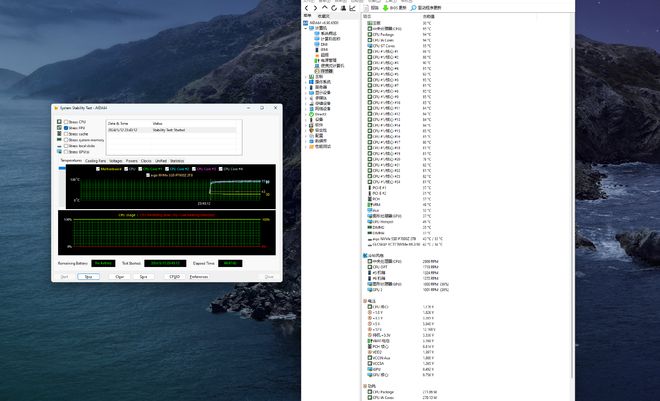Toggle aigo NVMe SSD legend checkbox
The width and height of the screenshot is (660, 401).
pos(148,175)
